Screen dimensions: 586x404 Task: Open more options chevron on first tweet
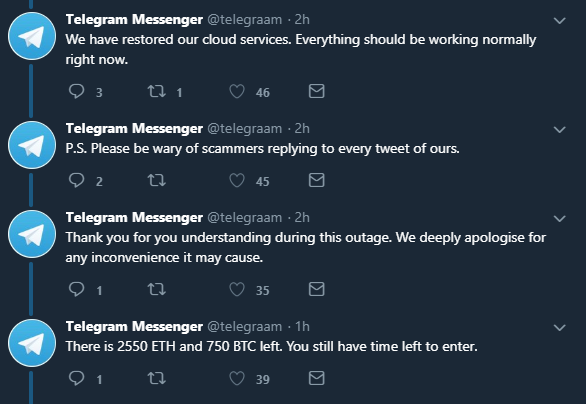(559, 21)
